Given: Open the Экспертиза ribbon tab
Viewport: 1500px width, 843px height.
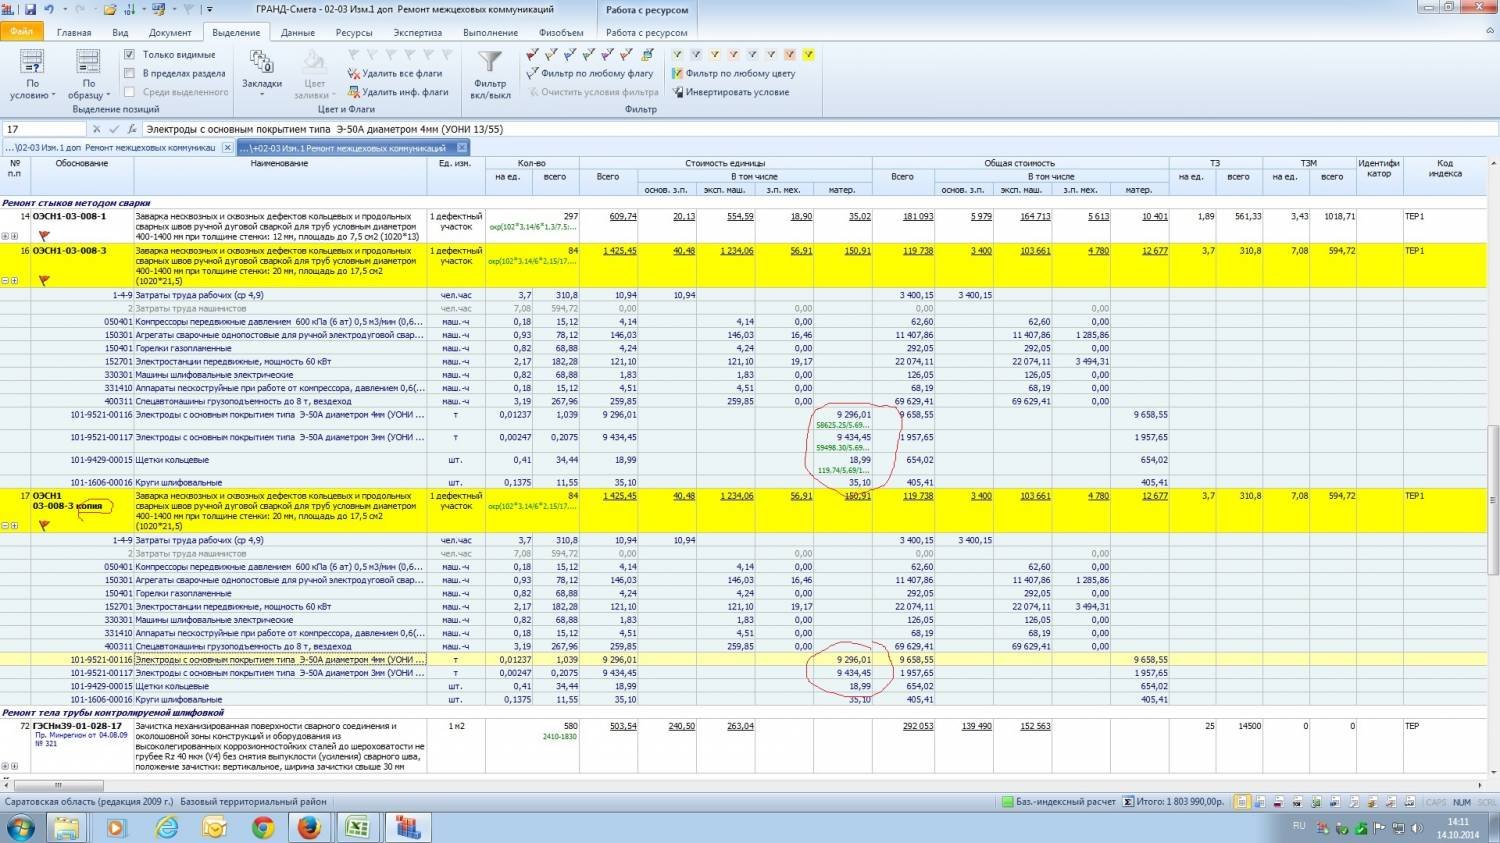Looking at the screenshot, I should point(417,32).
